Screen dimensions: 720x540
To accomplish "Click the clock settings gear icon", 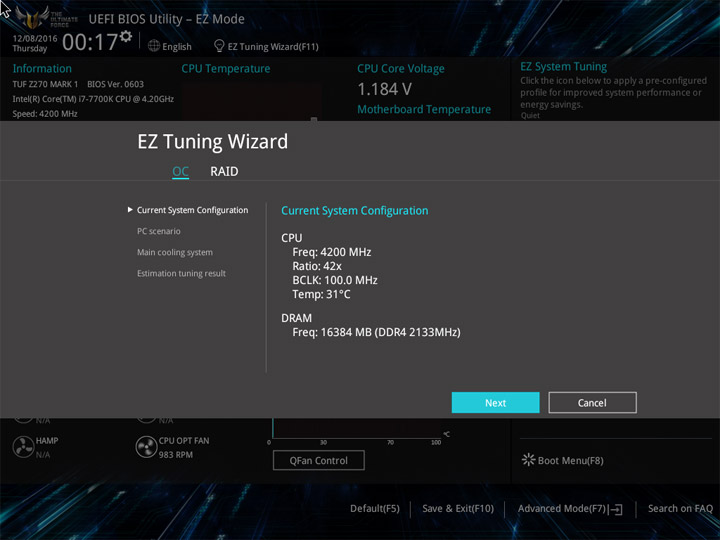I will tap(126, 36).
